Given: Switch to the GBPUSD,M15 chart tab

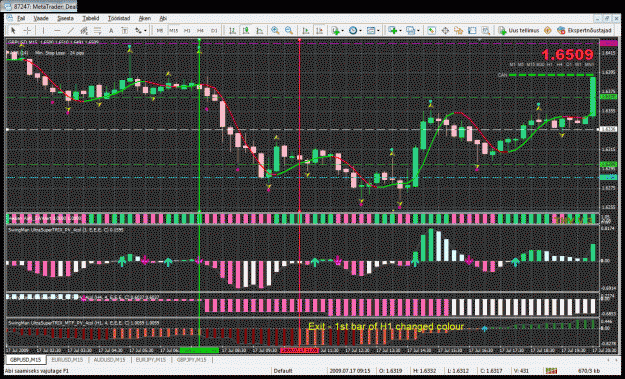Looking at the screenshot, I should coord(26,360).
